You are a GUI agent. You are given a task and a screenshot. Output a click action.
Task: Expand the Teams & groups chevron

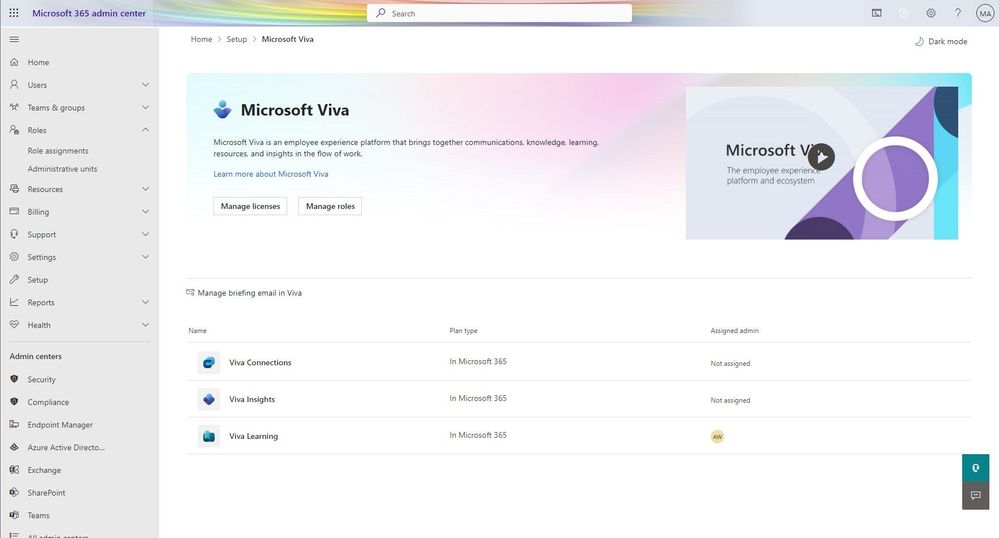[145, 107]
